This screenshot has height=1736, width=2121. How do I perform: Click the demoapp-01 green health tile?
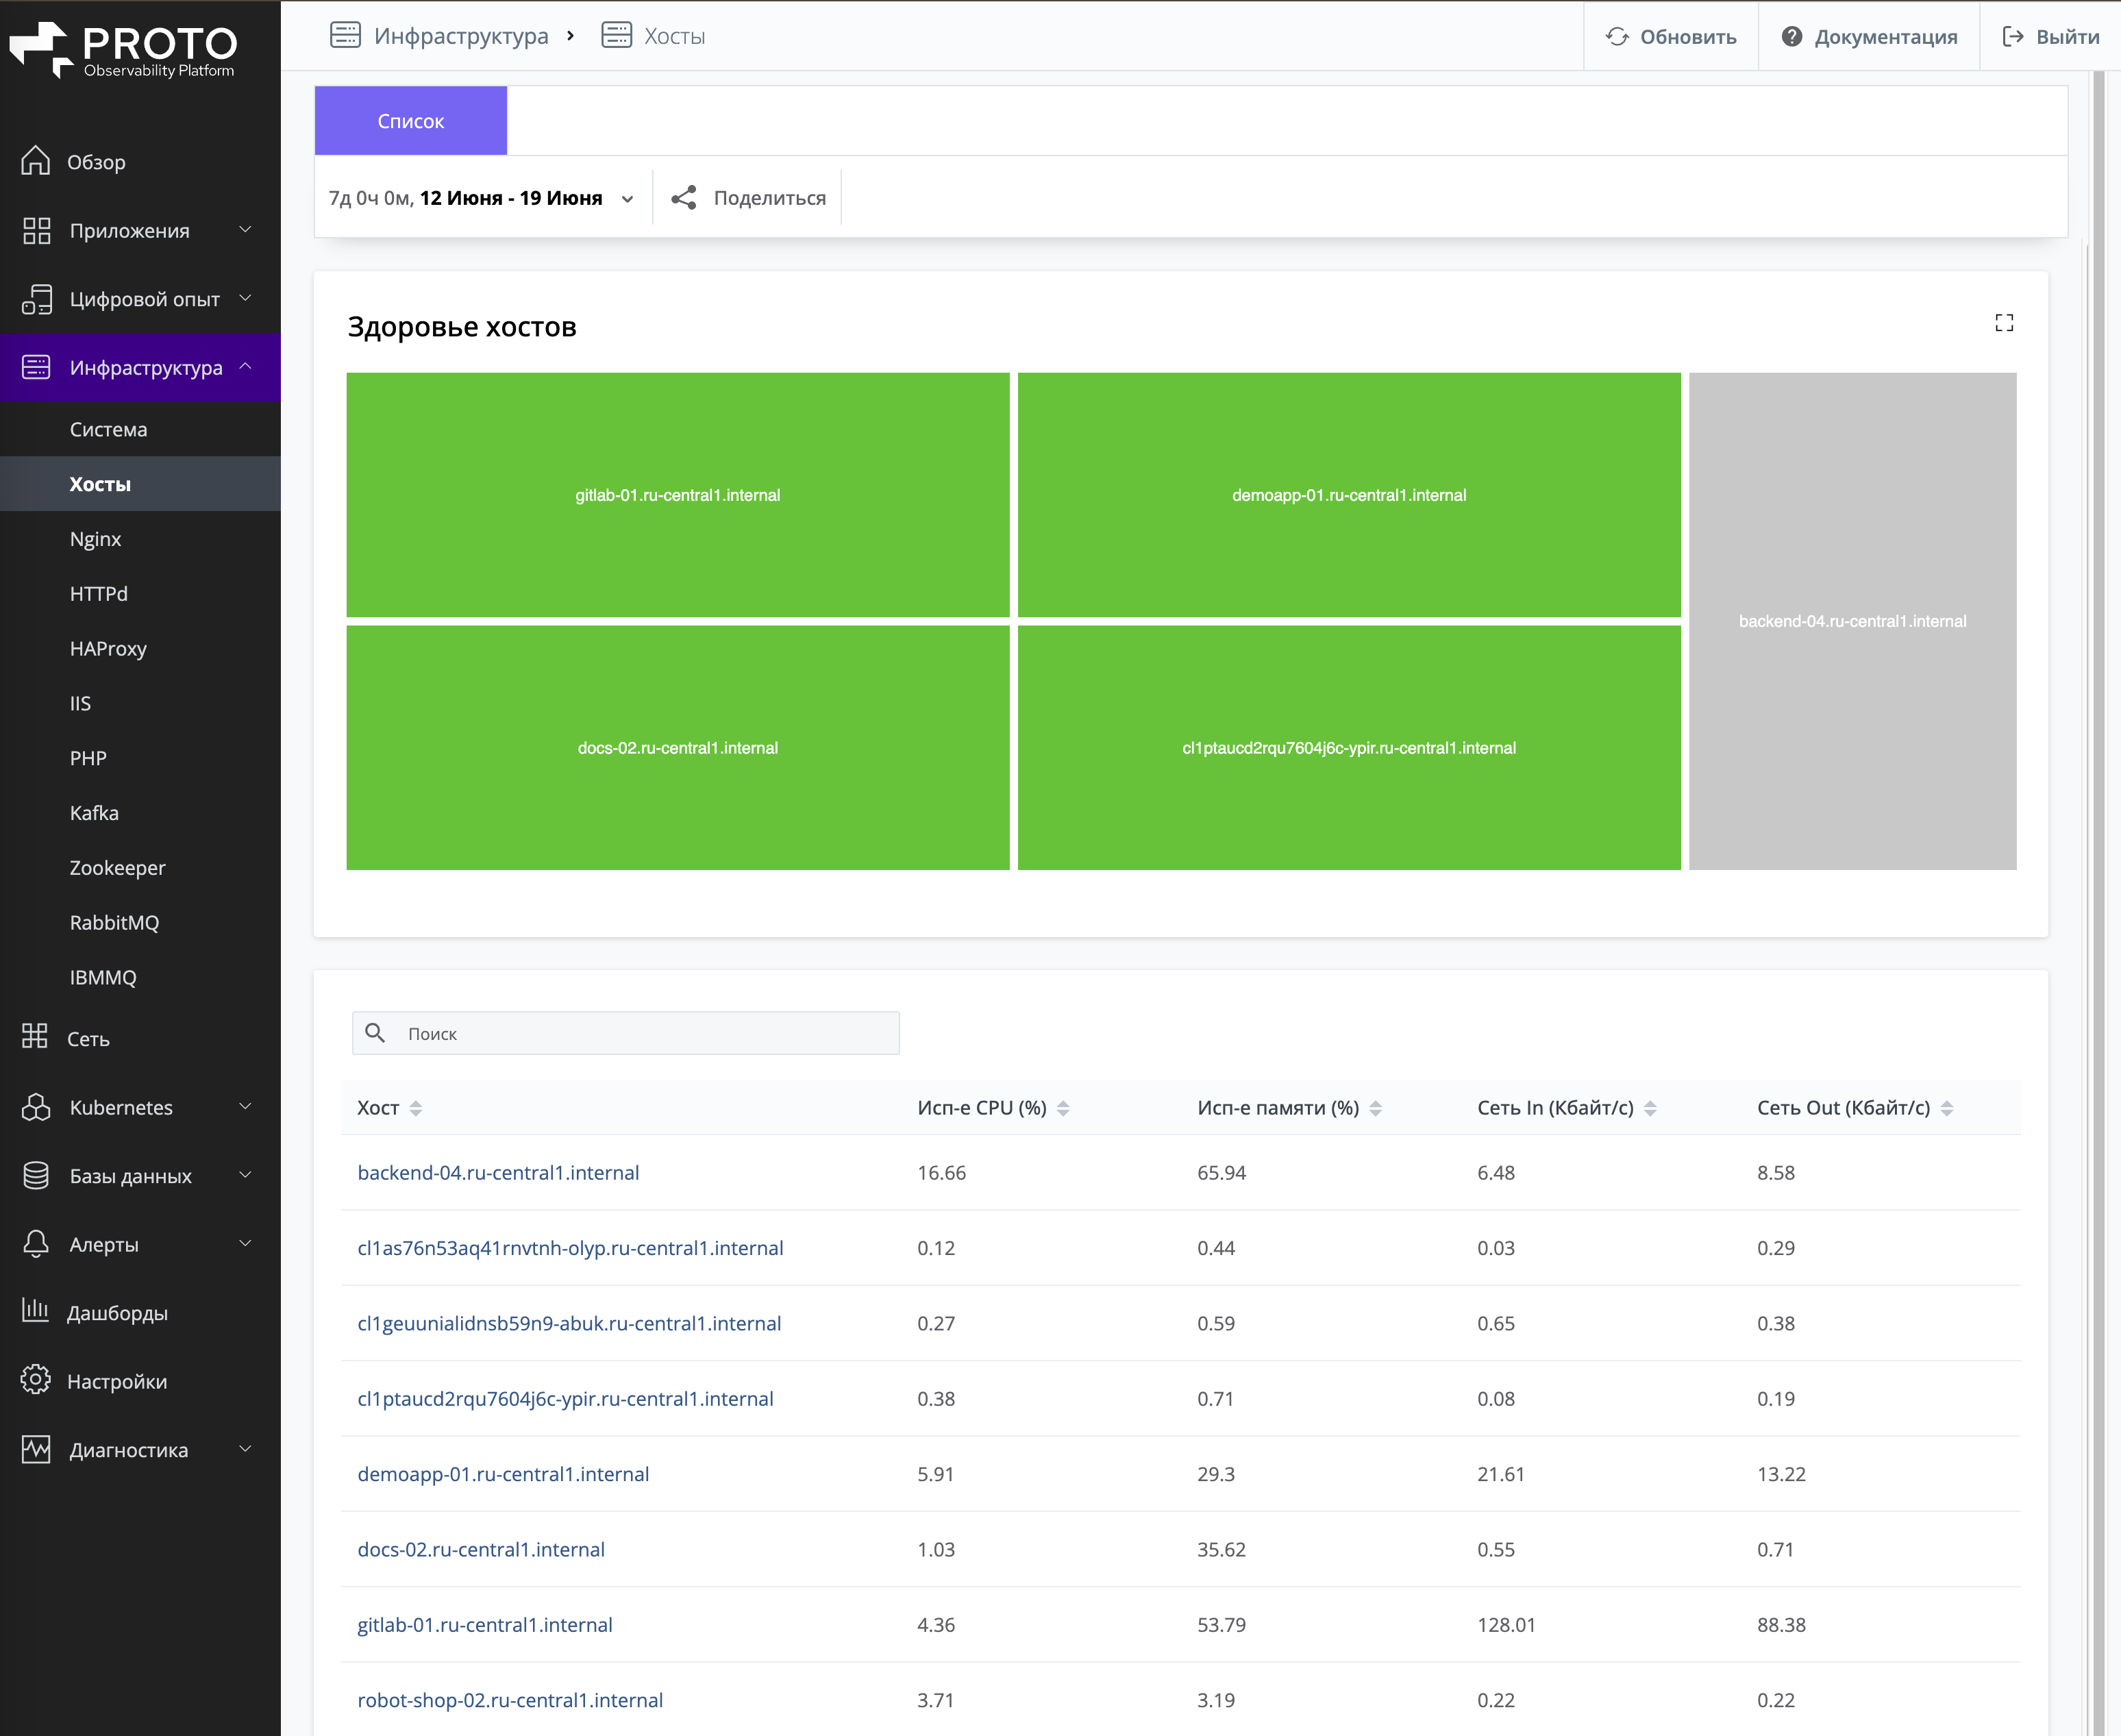[x=1349, y=495]
